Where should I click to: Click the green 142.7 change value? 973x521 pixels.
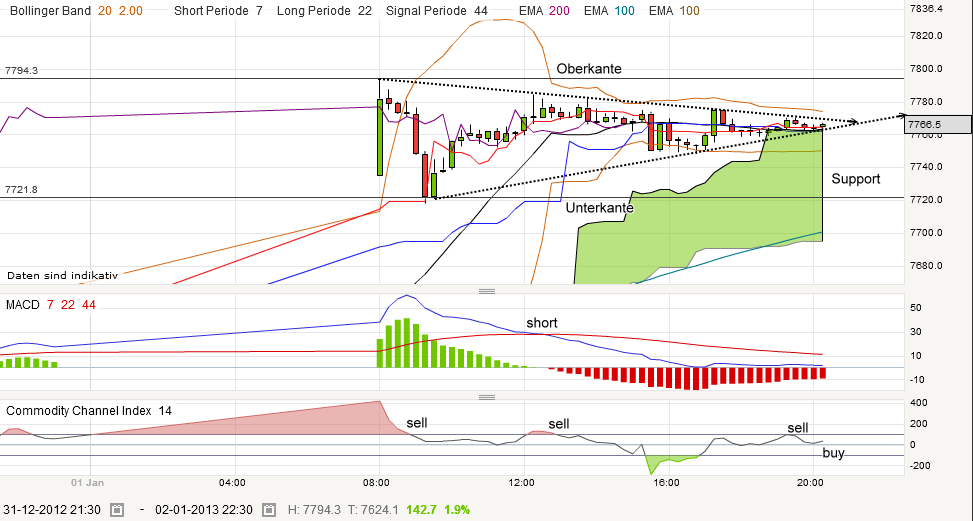421,510
